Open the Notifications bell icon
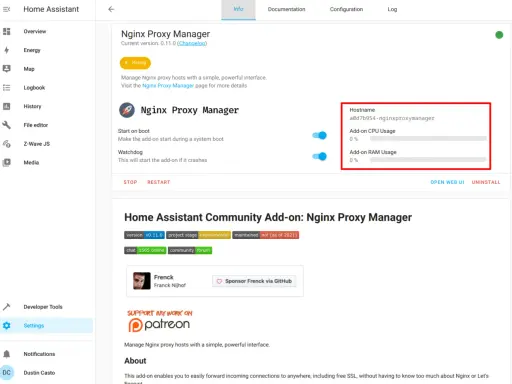This screenshot has height=384, width=512. (7, 354)
